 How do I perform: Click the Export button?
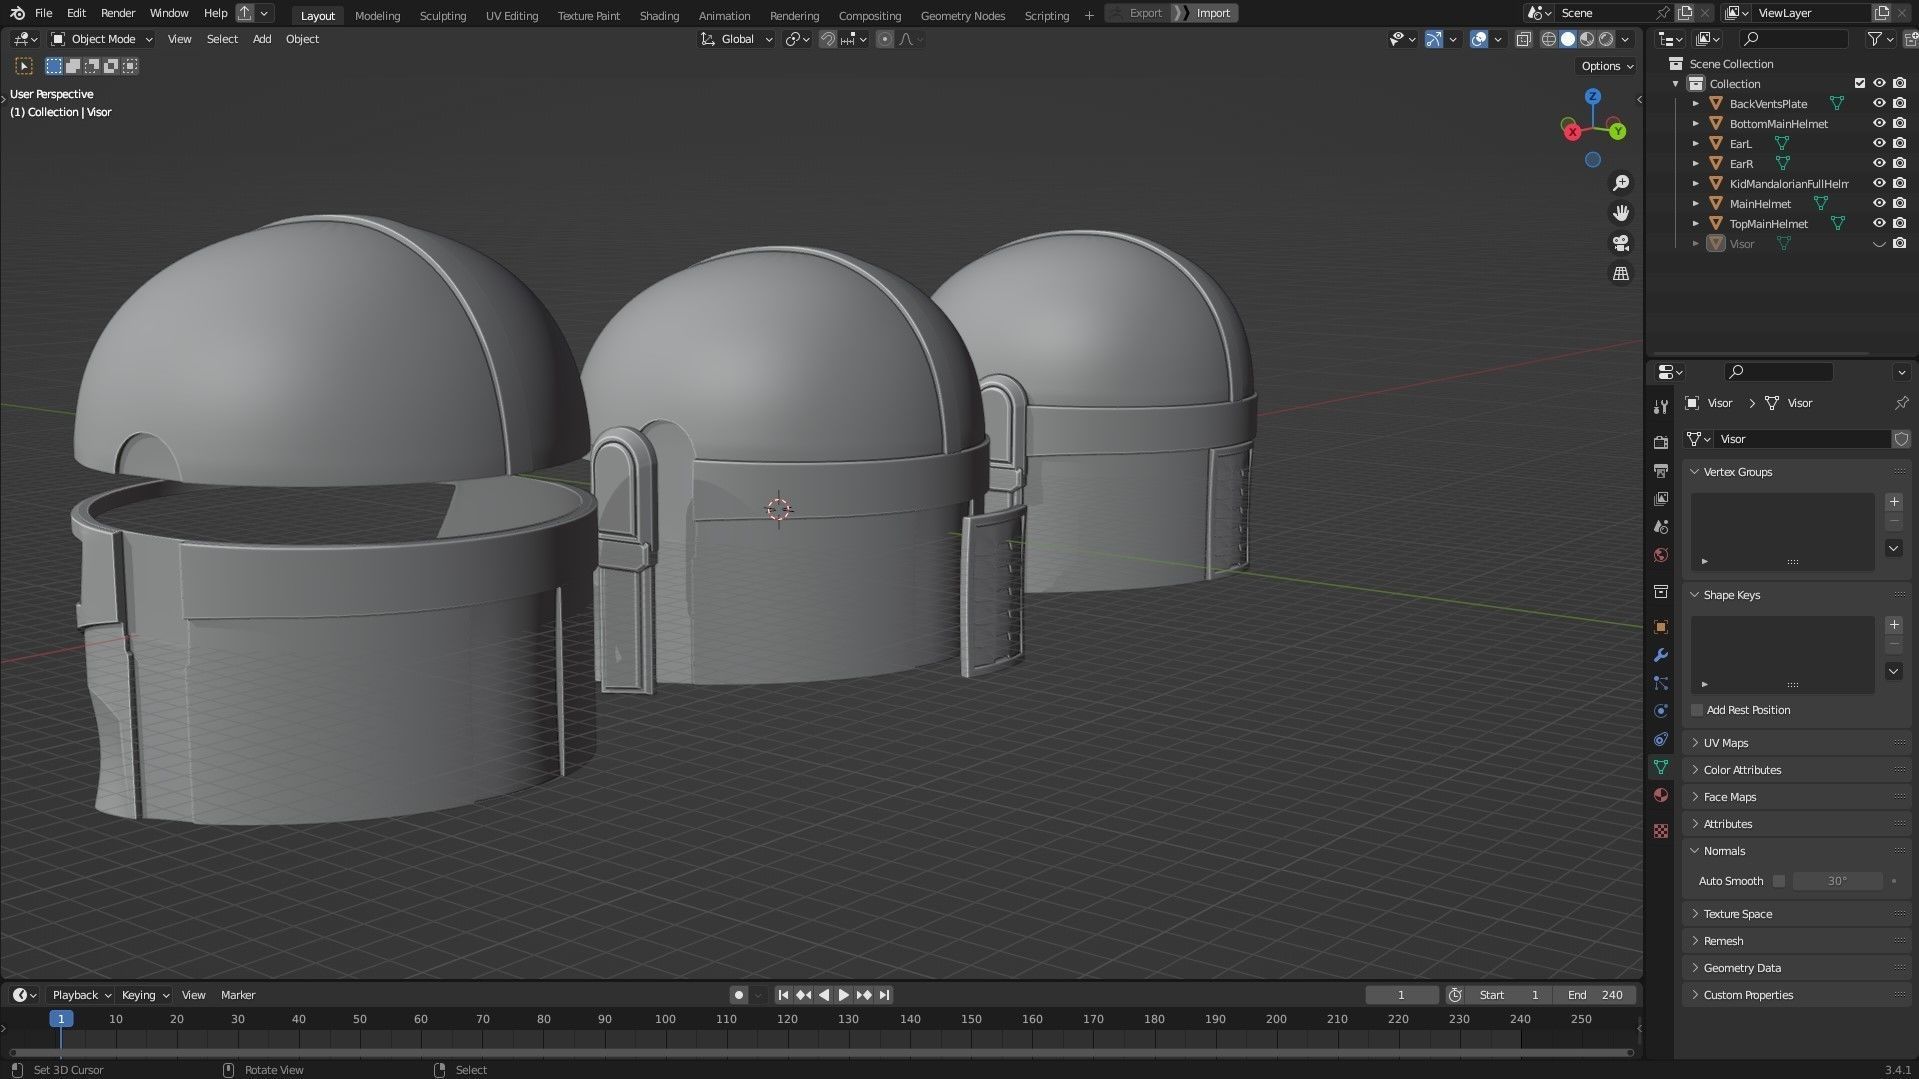point(1138,13)
